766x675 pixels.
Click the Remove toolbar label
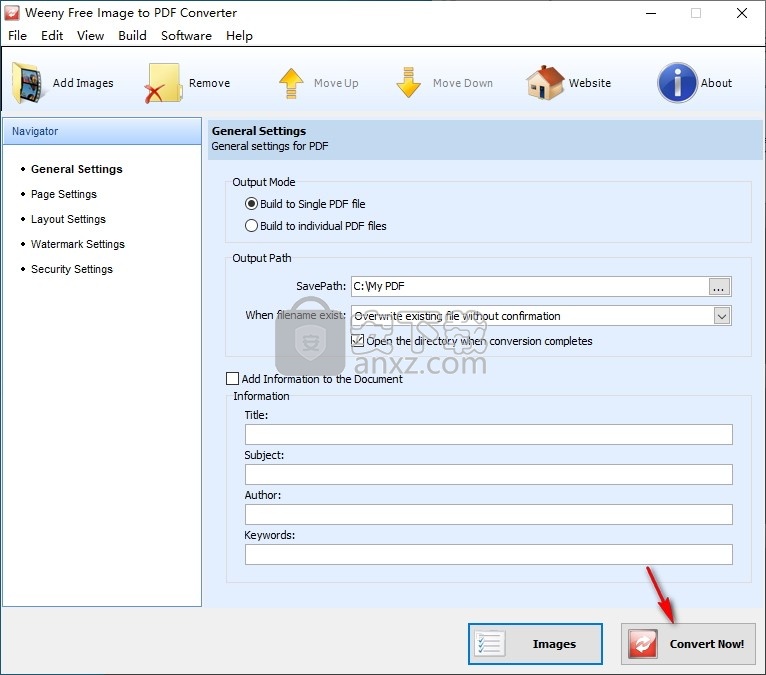tap(210, 83)
